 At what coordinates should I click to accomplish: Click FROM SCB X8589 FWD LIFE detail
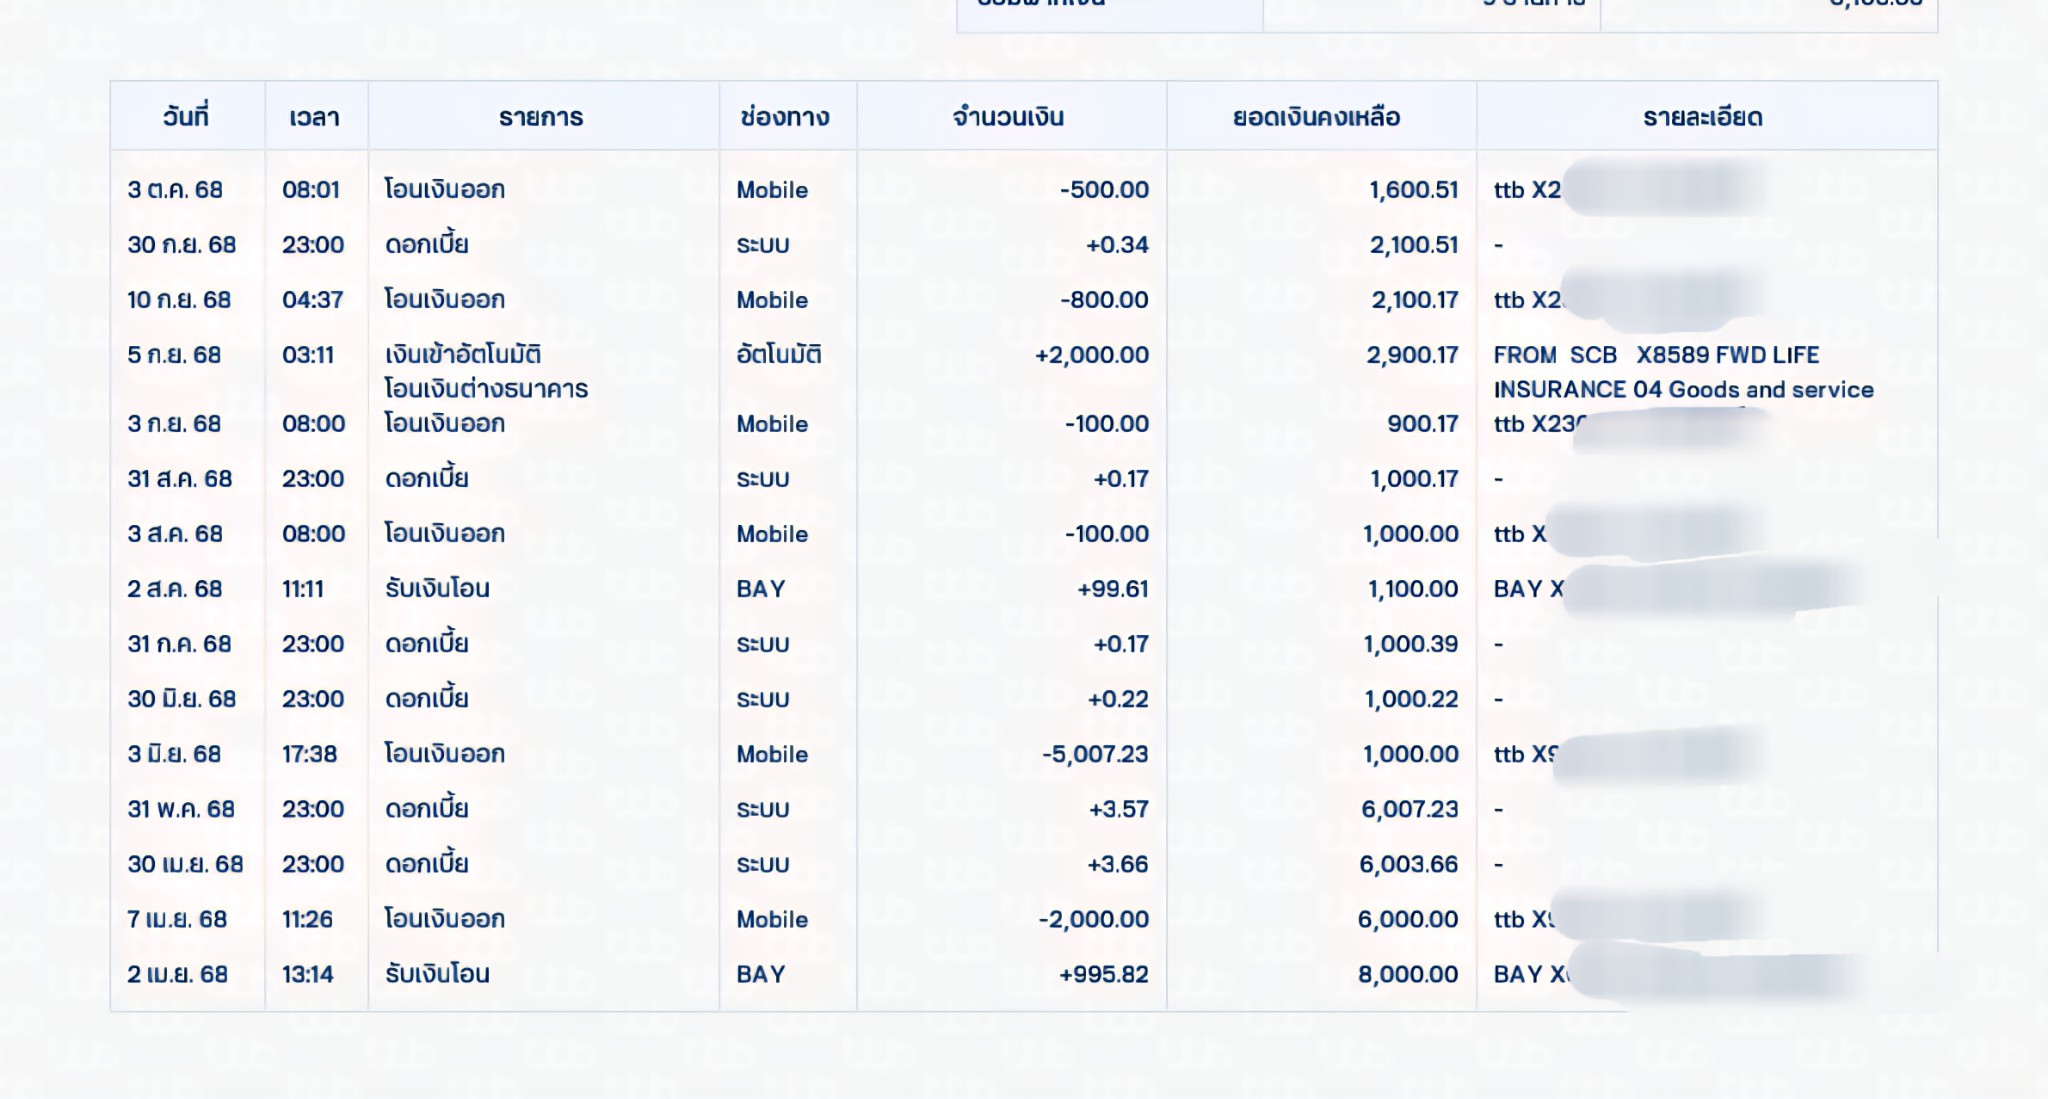tap(1656, 355)
